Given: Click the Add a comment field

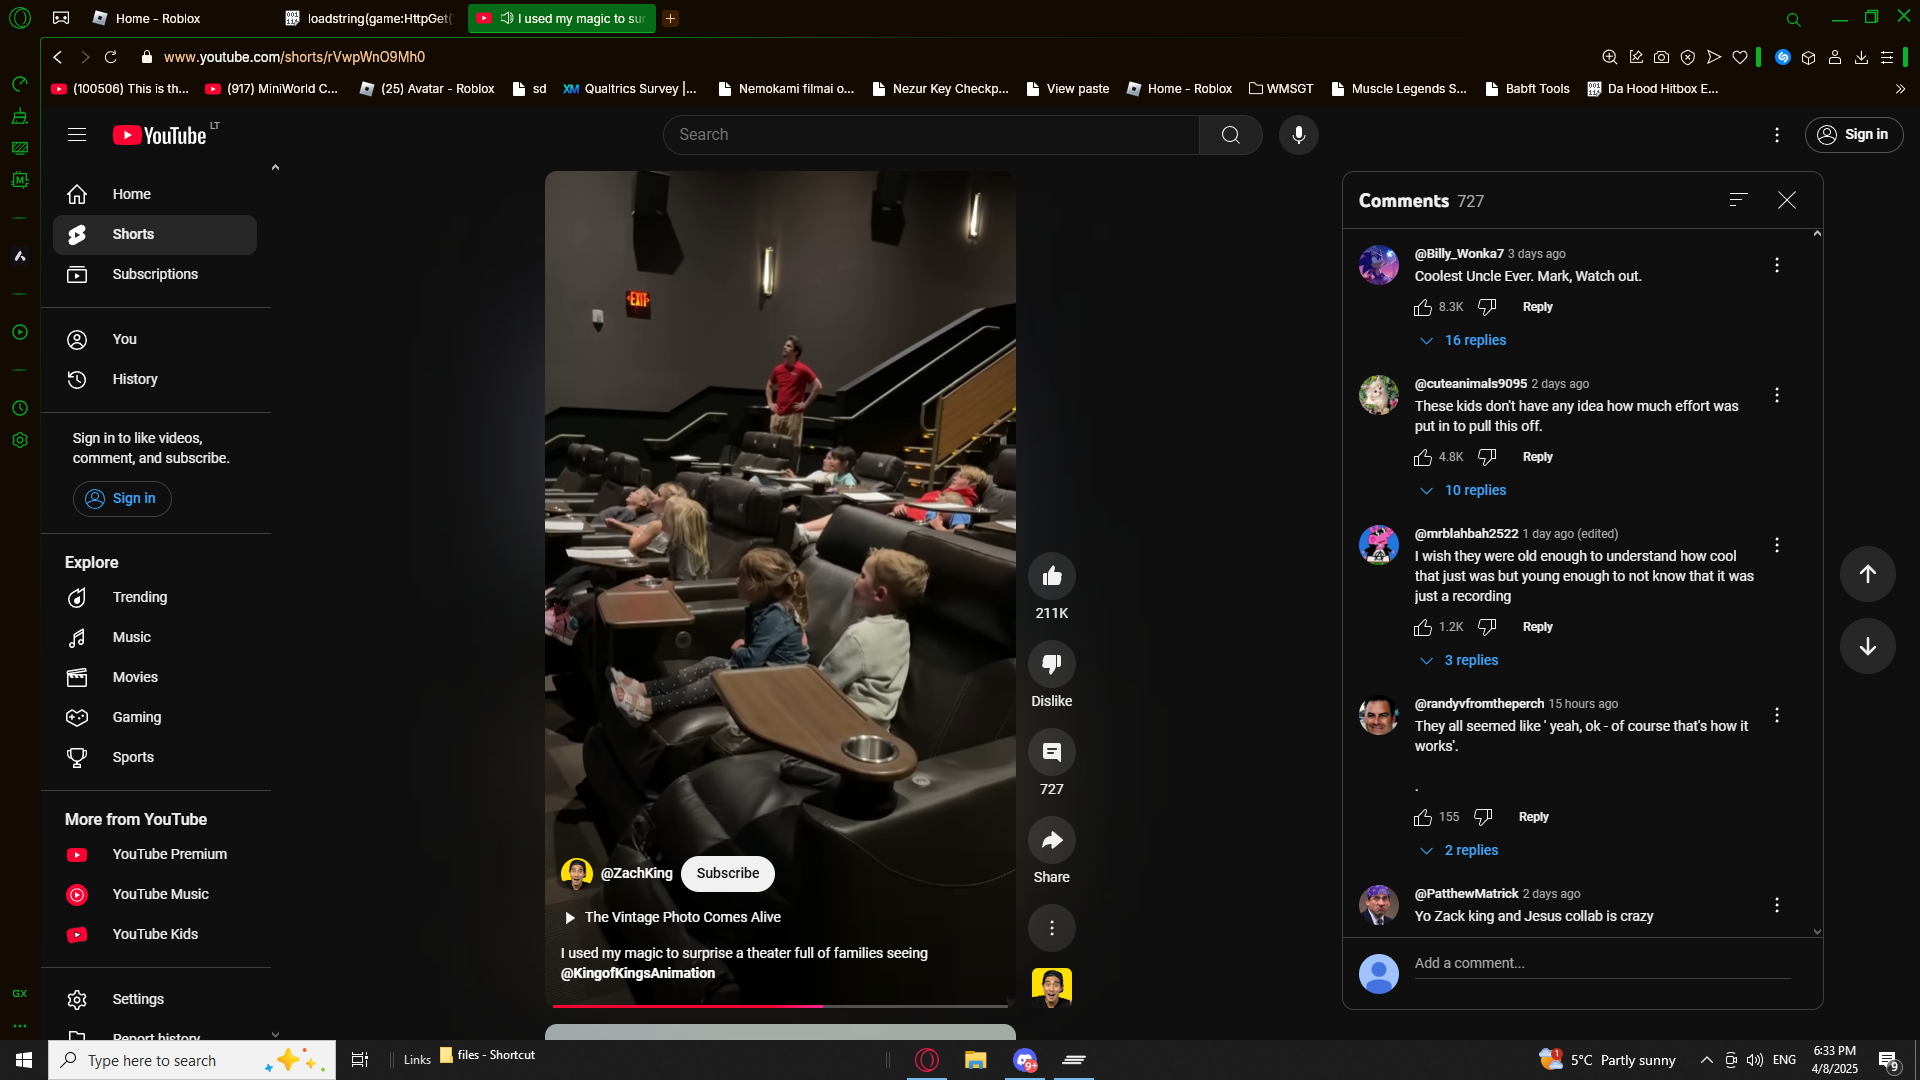Looking at the screenshot, I should coord(1600,963).
